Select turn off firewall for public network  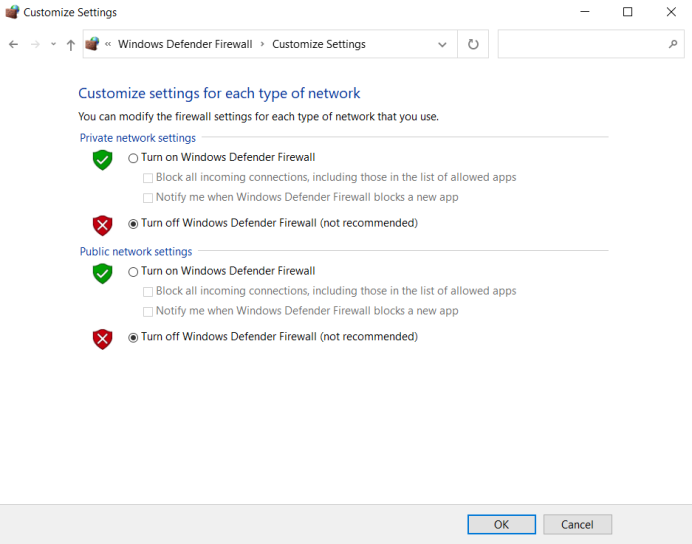[x=133, y=338]
